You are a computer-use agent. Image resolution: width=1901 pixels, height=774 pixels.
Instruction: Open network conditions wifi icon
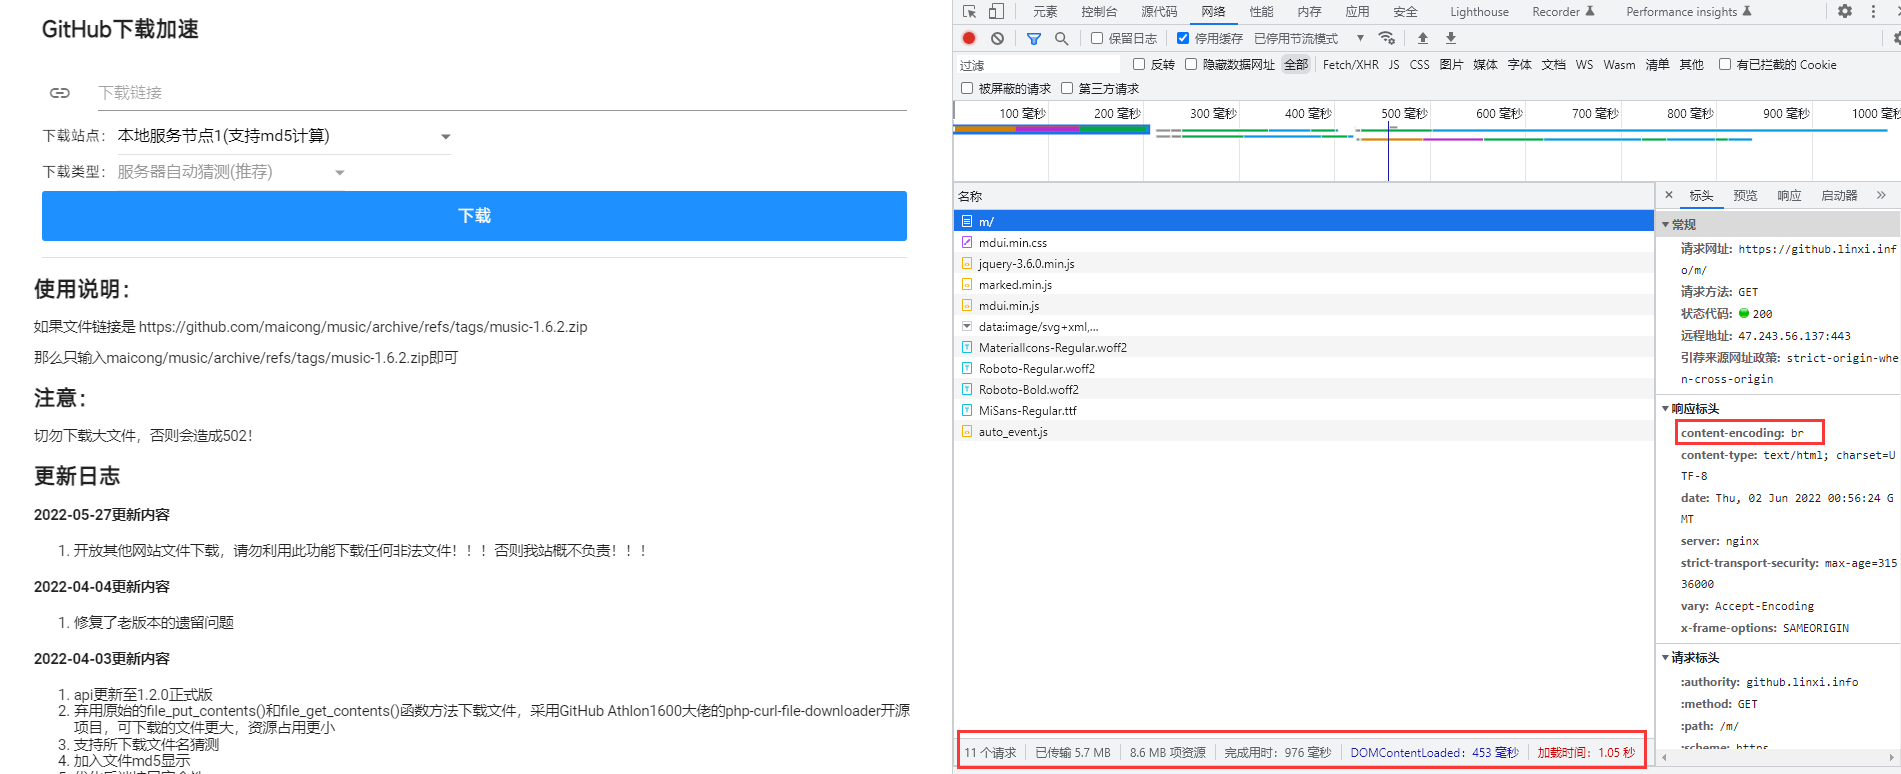pyautogui.click(x=1387, y=38)
